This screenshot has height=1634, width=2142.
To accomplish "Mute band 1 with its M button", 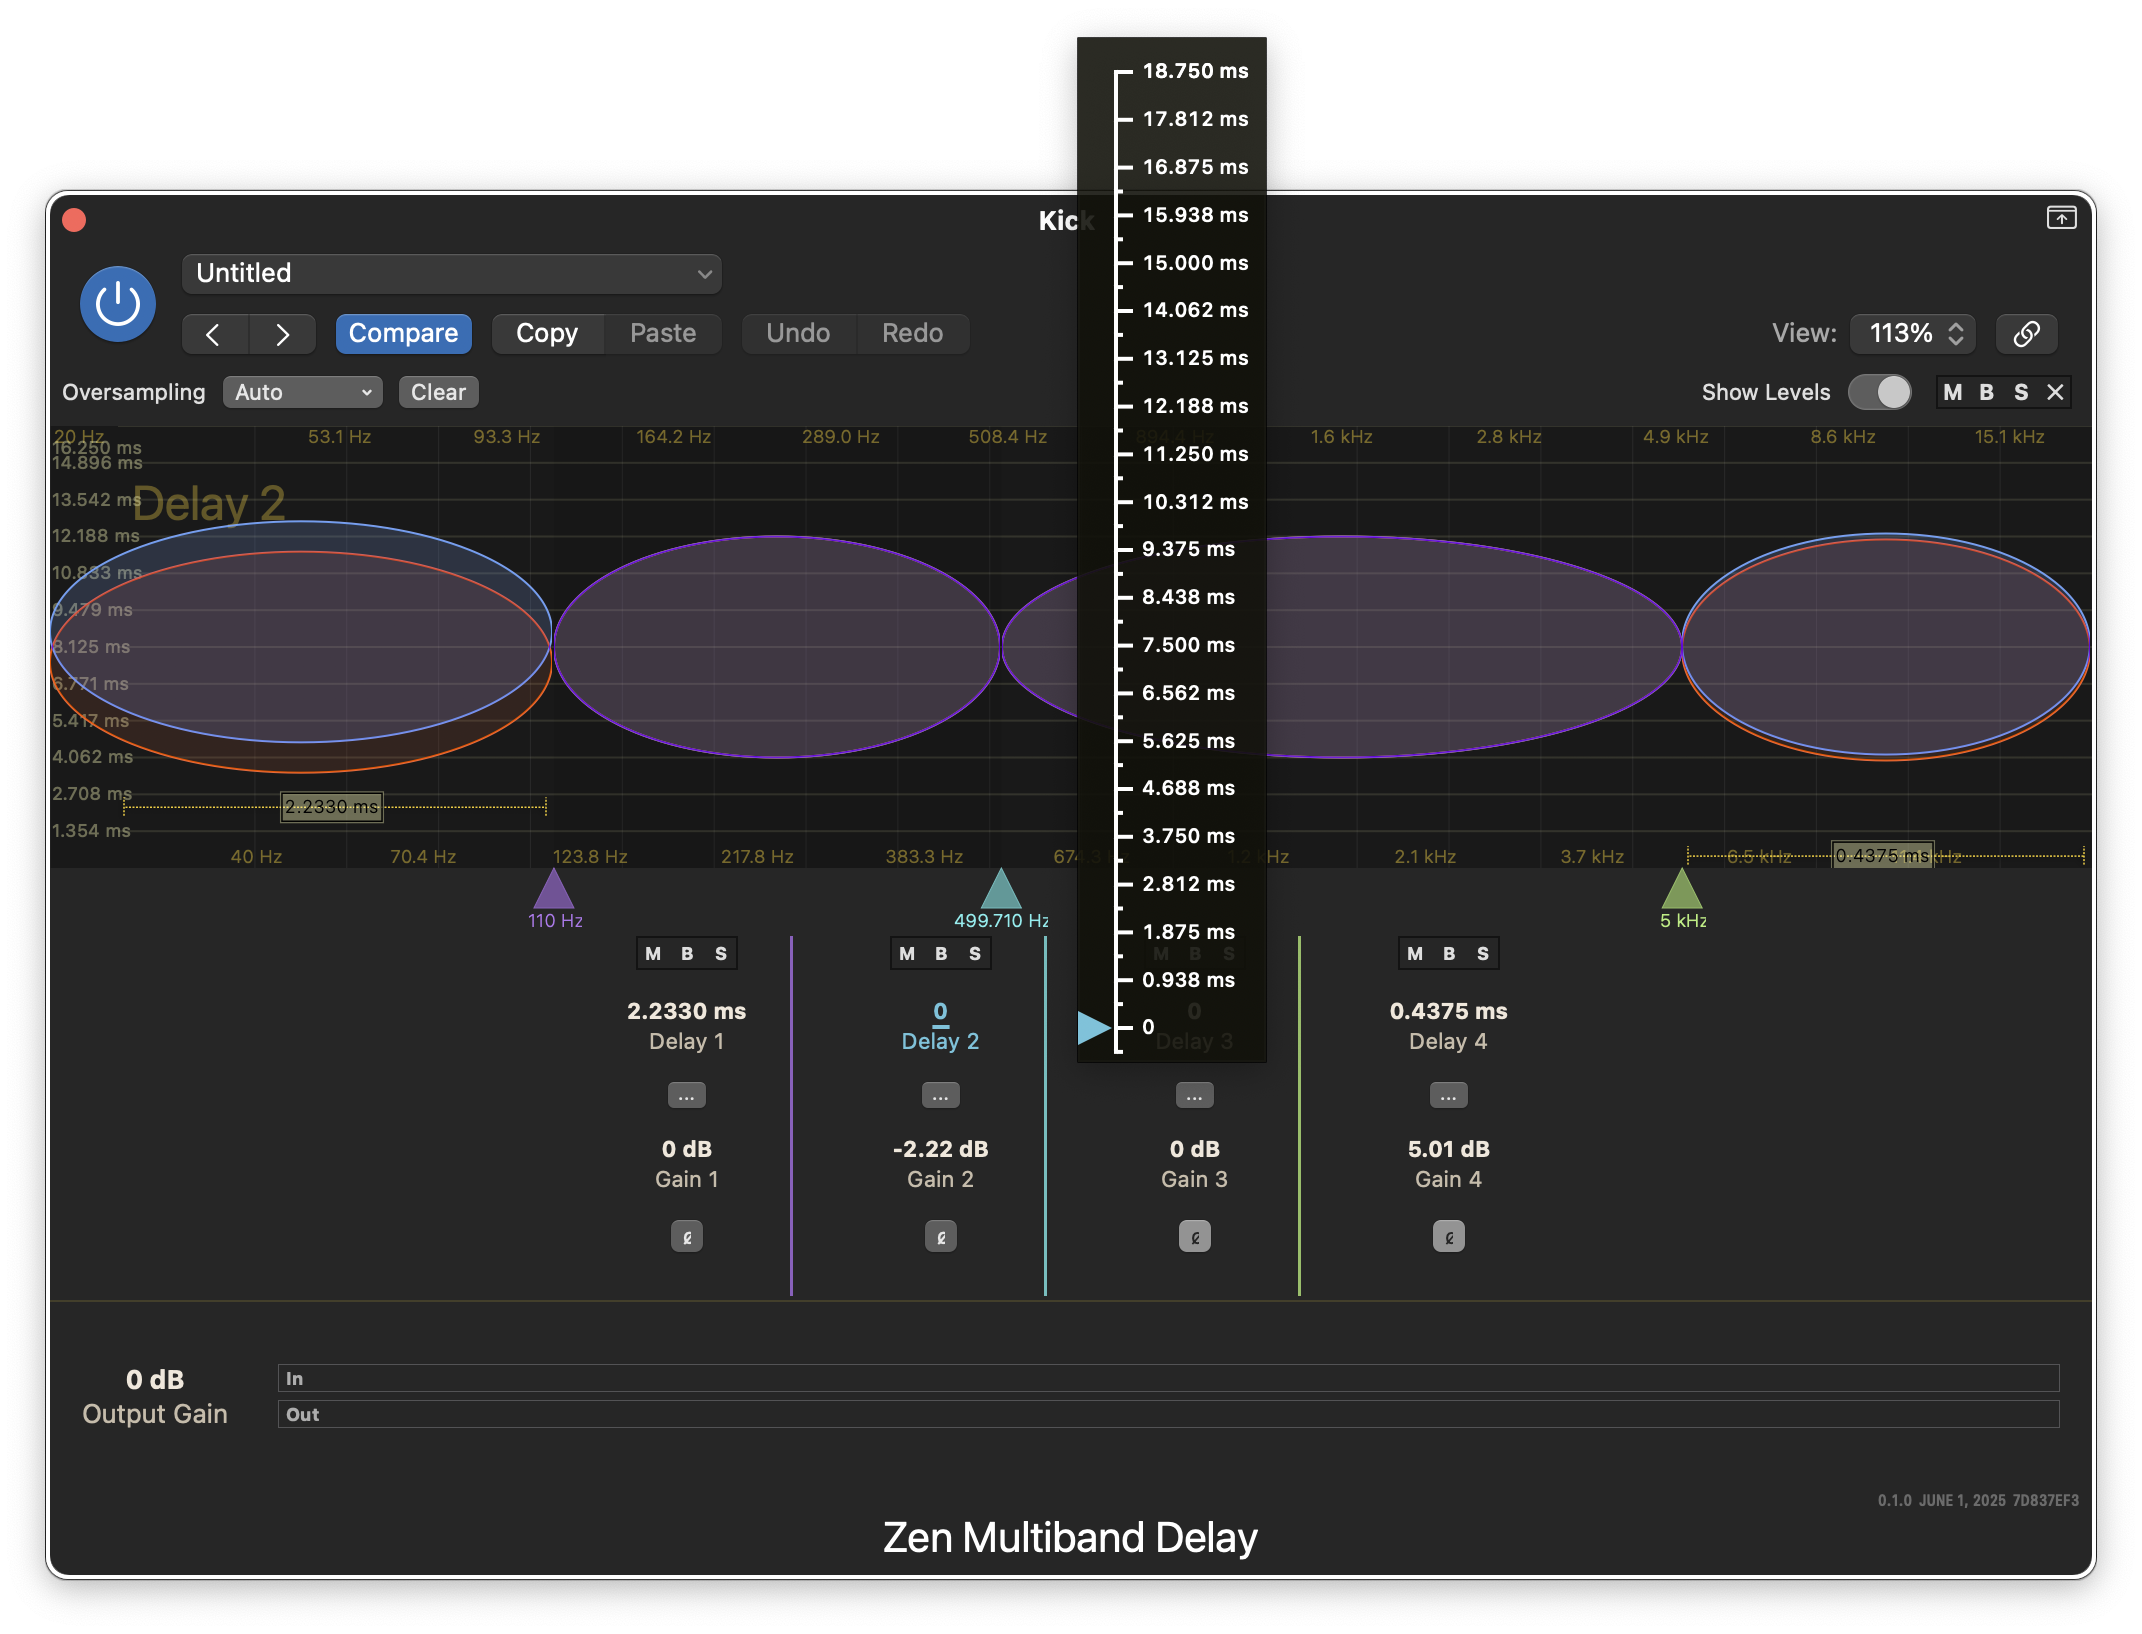I will pyautogui.click(x=653, y=954).
